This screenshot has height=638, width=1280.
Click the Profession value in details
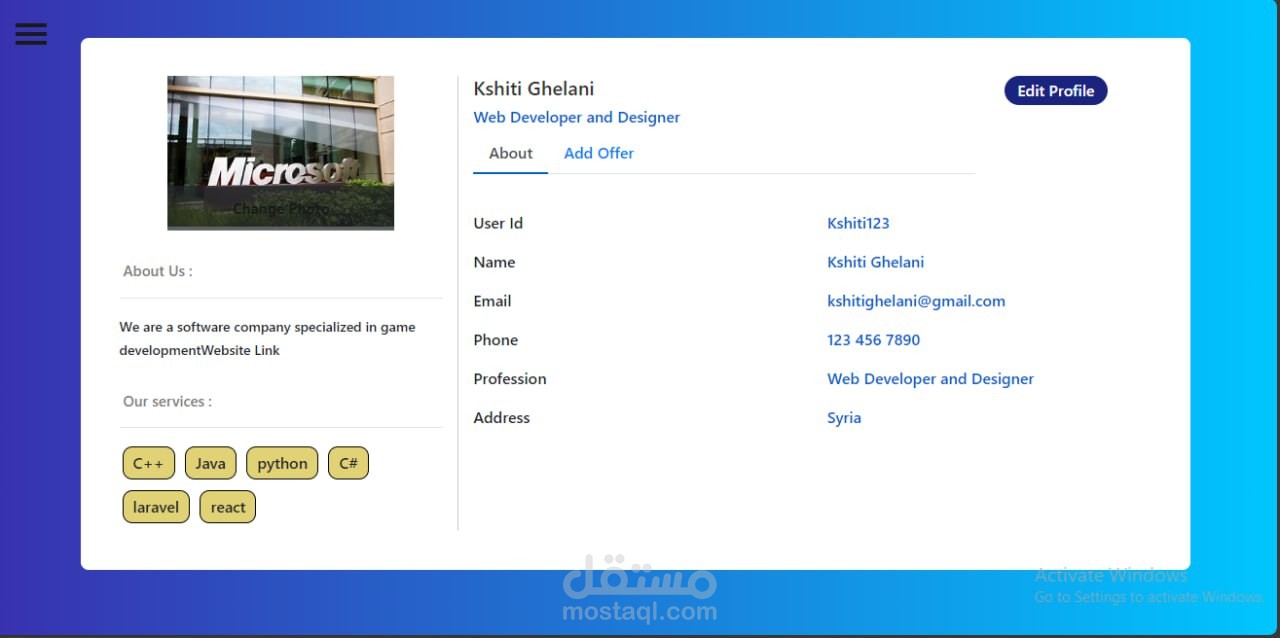pyautogui.click(x=930, y=379)
